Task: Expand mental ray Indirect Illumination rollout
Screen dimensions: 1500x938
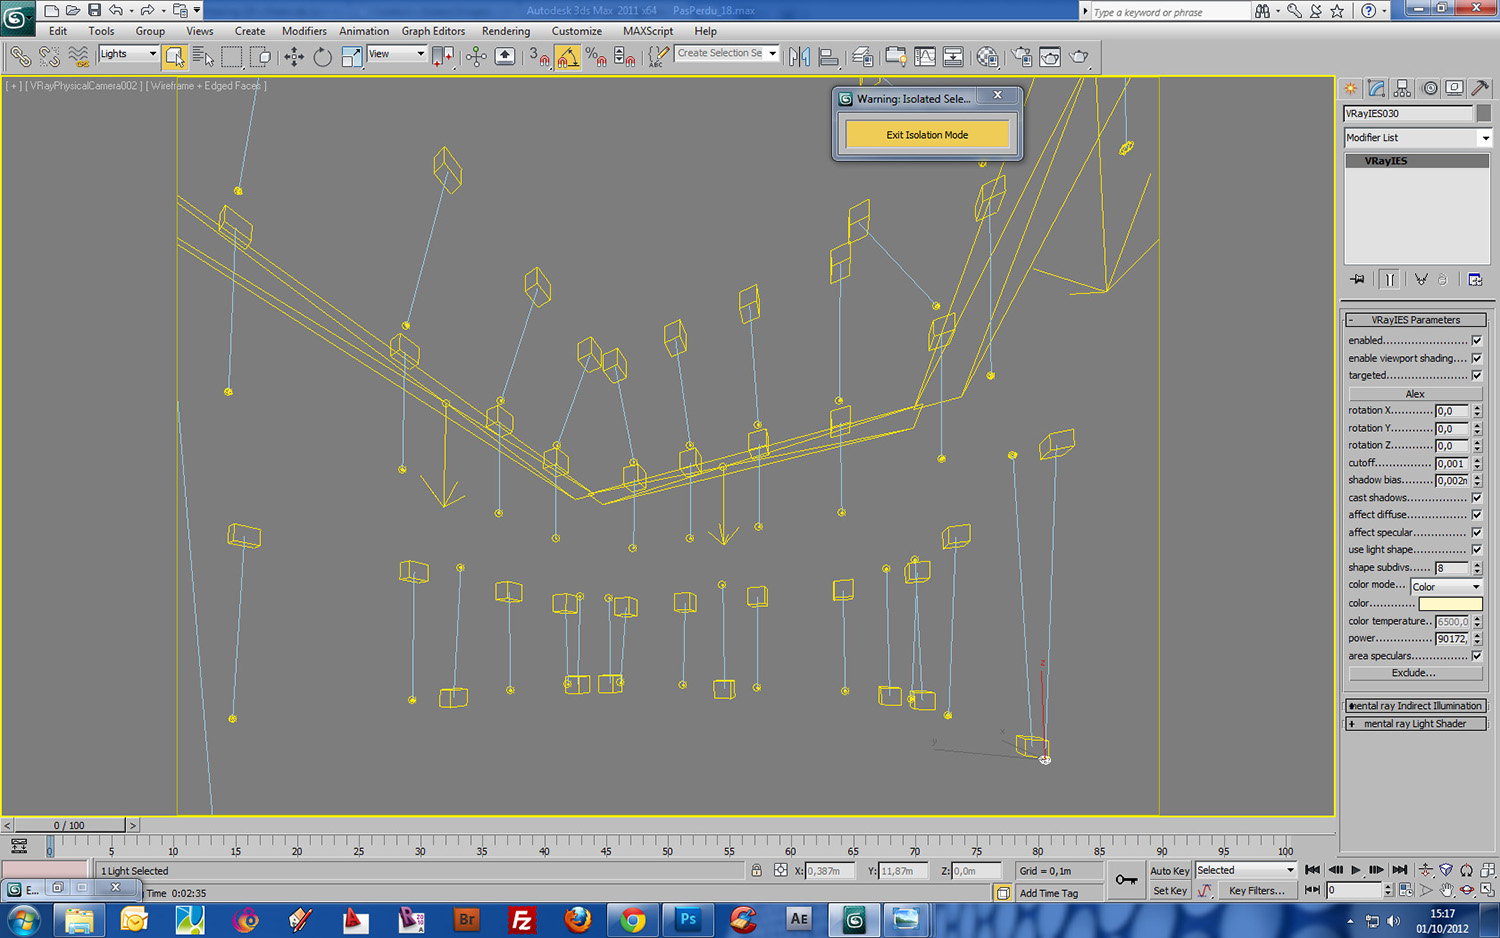Action: pos(1415,706)
